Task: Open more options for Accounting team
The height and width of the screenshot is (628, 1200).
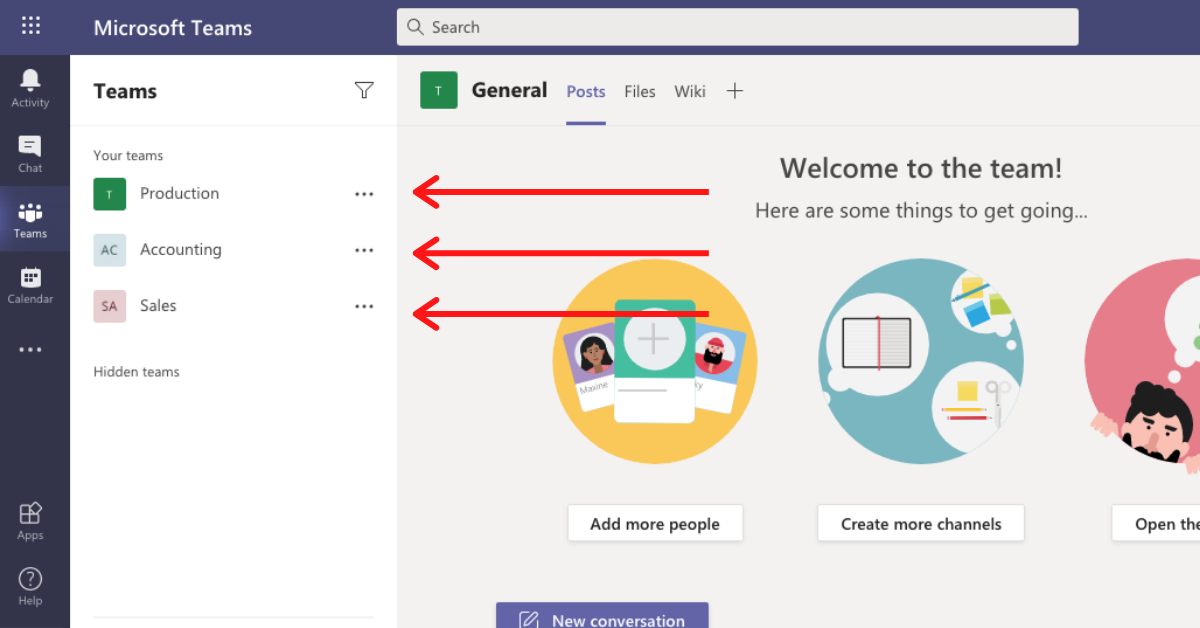Action: 364,250
